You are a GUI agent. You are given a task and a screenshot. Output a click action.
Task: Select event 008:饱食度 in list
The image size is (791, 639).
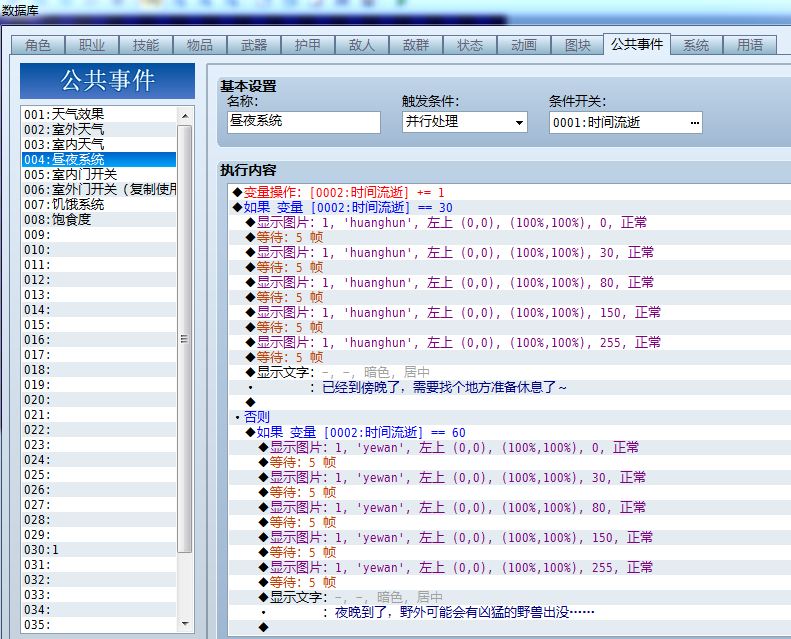[x=99, y=219]
